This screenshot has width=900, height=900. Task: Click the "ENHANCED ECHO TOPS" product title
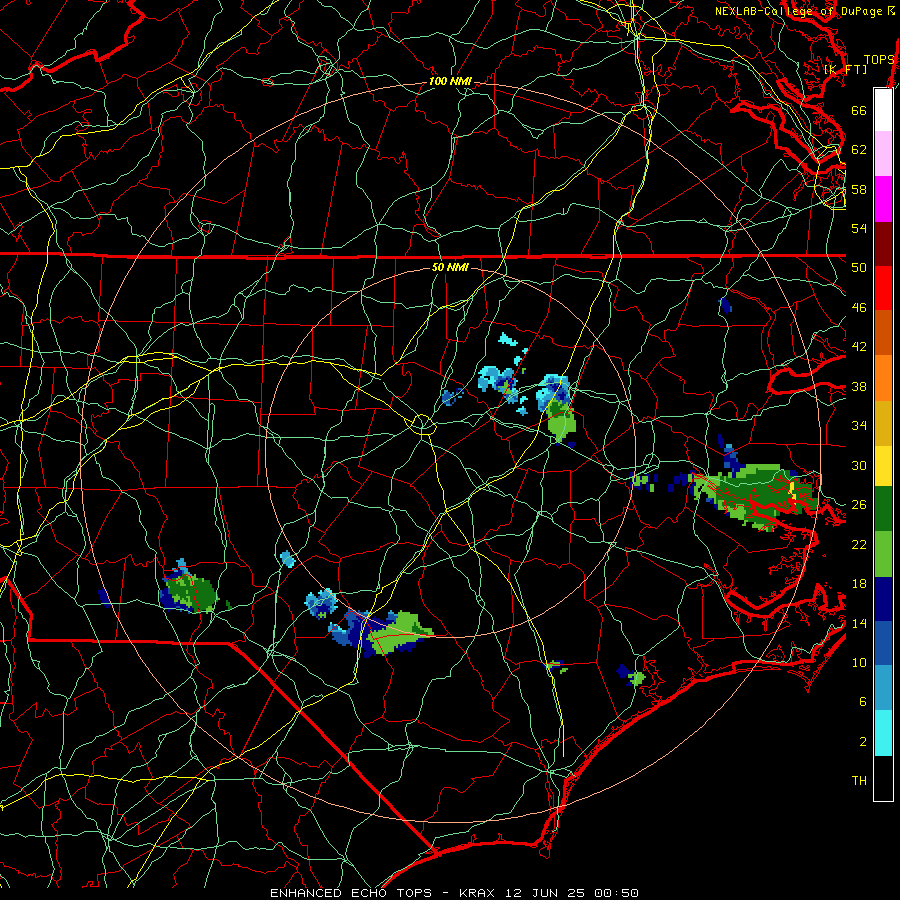coord(350,893)
